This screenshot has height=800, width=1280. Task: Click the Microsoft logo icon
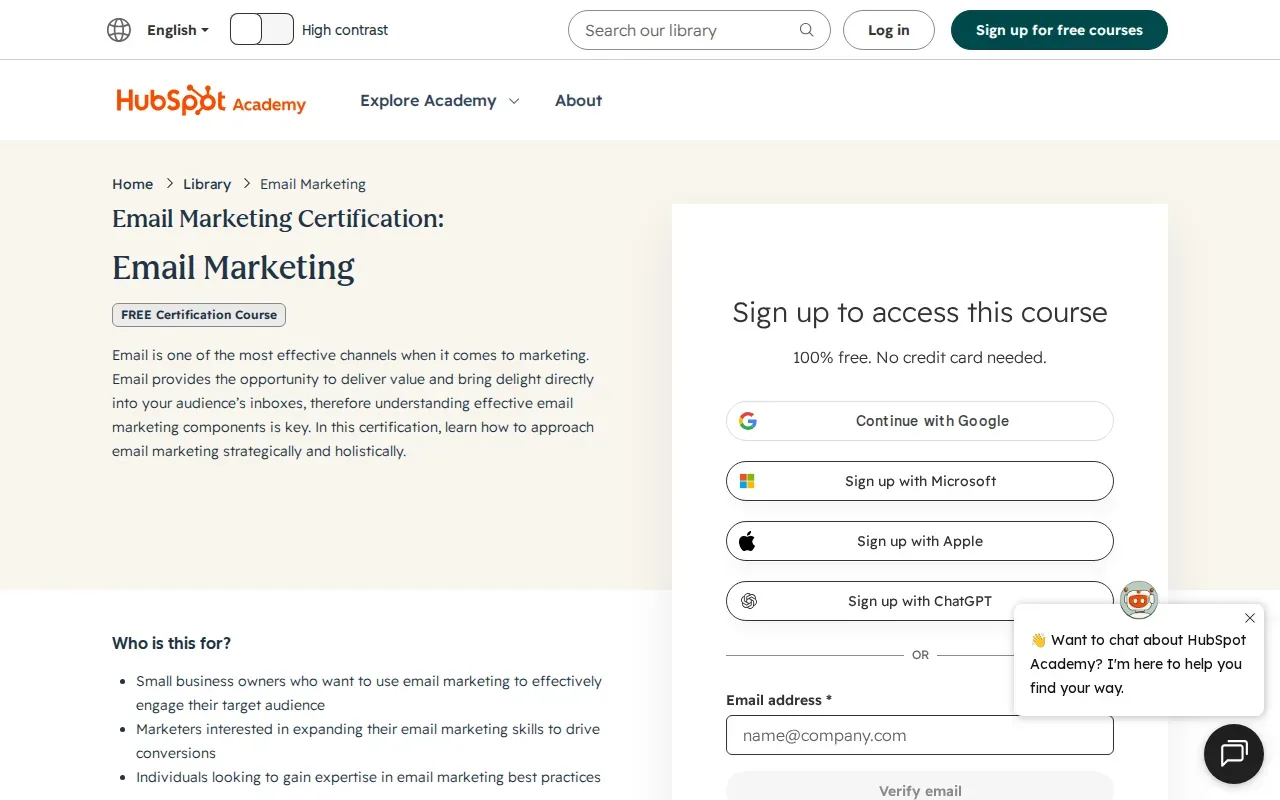pos(747,481)
